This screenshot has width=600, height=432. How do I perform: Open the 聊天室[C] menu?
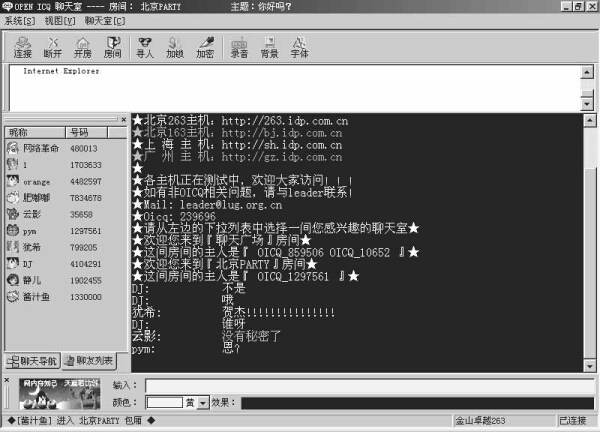[105, 21]
